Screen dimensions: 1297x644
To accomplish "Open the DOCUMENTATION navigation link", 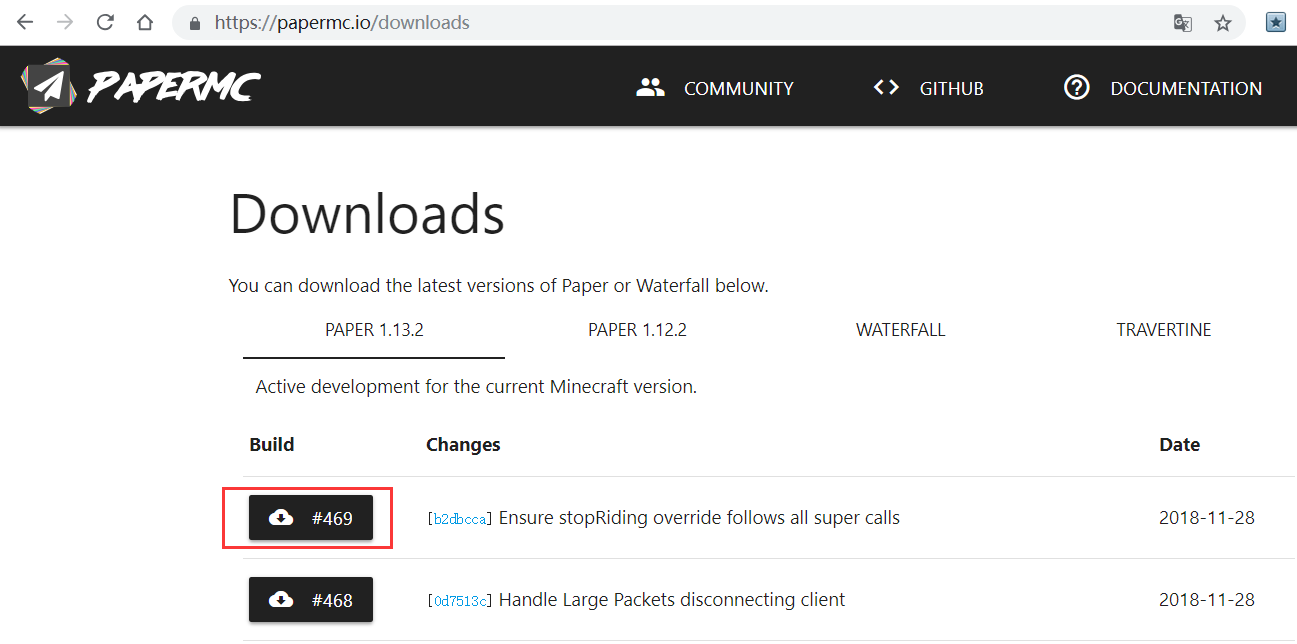I will click(1186, 89).
